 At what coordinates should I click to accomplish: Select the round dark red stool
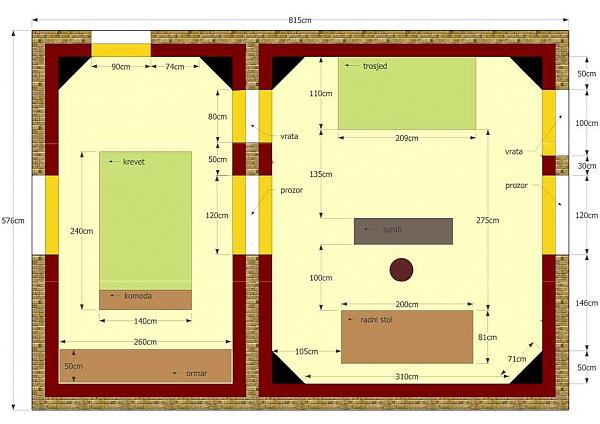click(402, 270)
